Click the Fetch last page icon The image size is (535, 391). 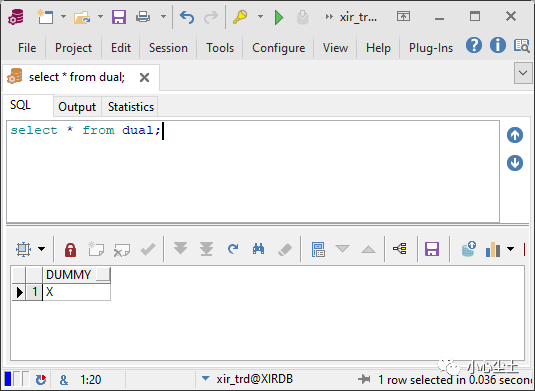[206, 249]
